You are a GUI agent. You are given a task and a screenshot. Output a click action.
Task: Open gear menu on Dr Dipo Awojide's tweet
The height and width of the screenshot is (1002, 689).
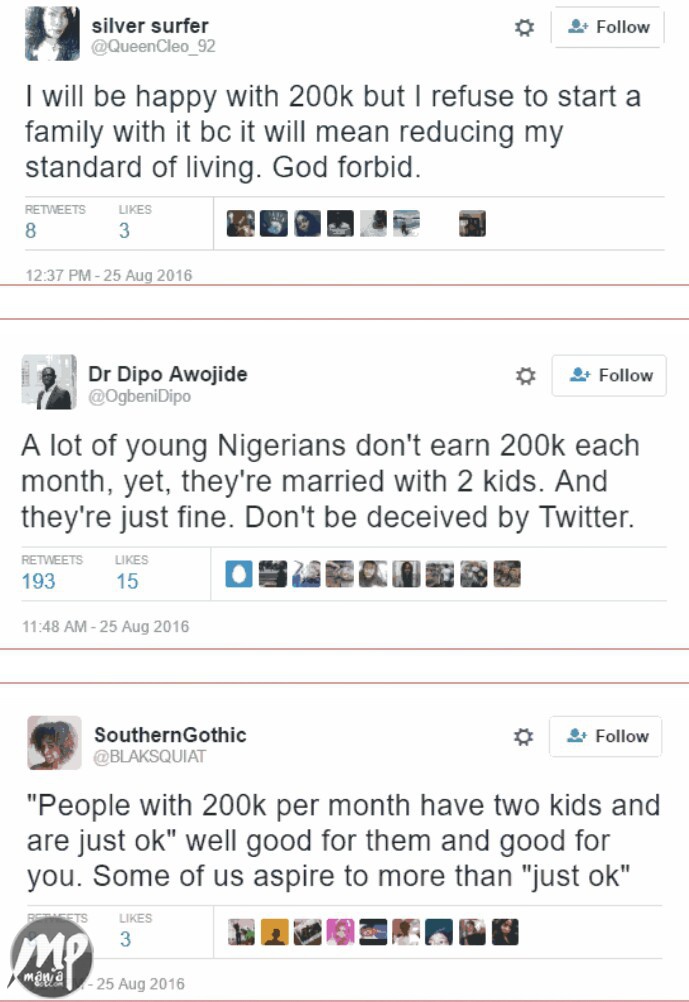(525, 376)
